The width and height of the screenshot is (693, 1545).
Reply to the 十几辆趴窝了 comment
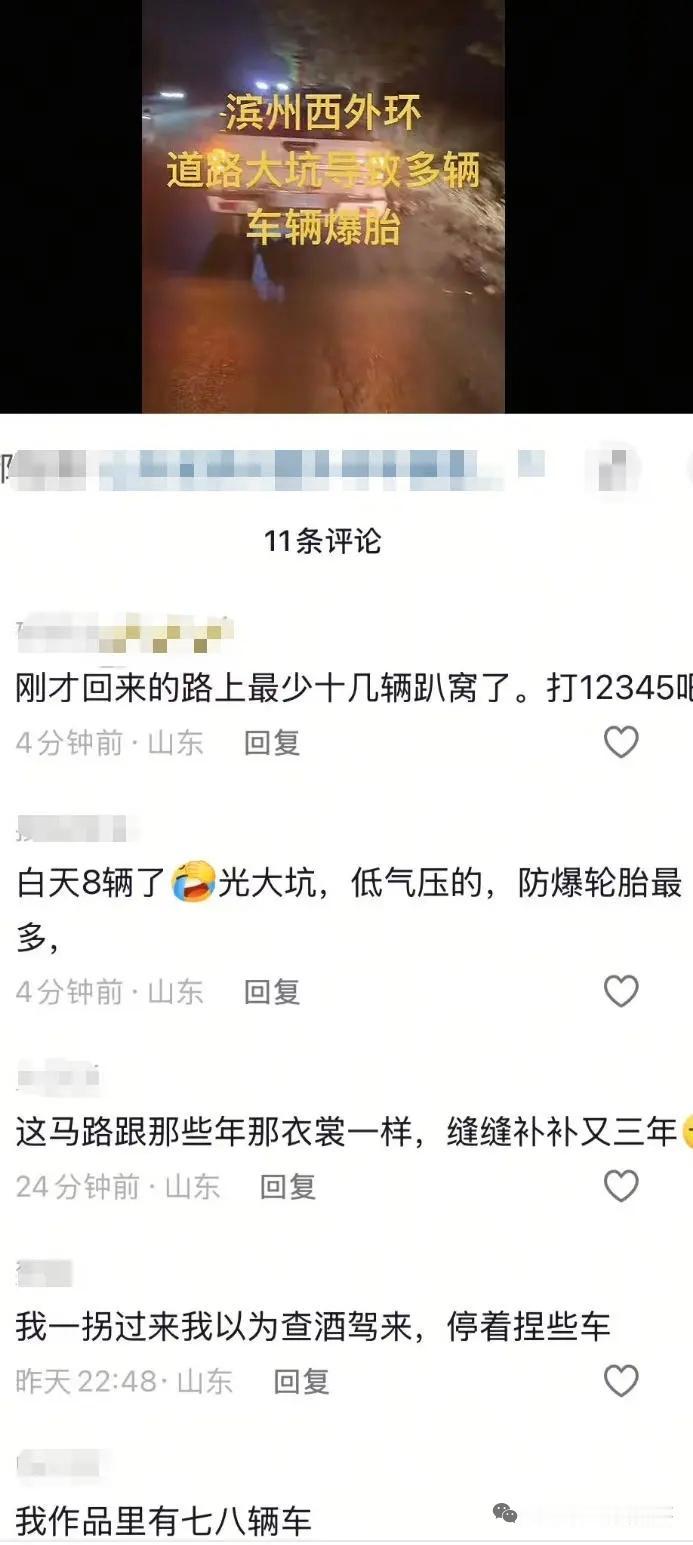coord(272,743)
